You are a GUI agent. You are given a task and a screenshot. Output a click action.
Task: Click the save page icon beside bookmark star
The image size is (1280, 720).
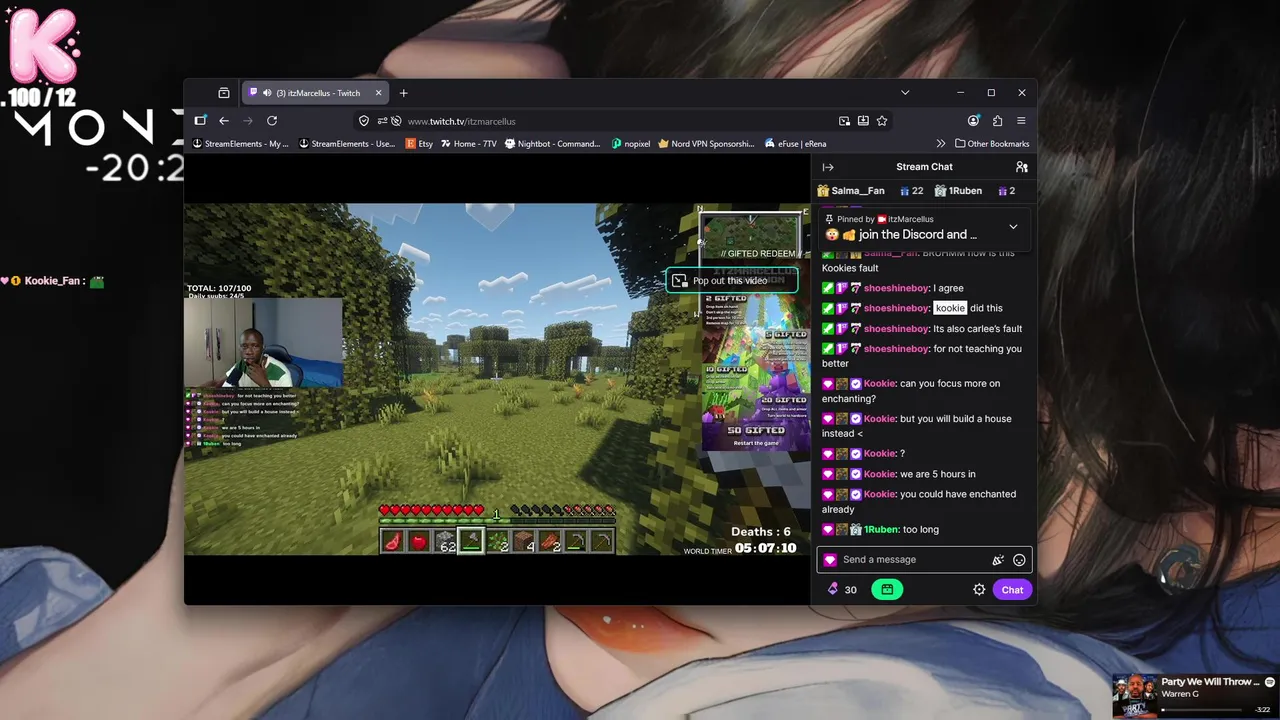[863, 121]
